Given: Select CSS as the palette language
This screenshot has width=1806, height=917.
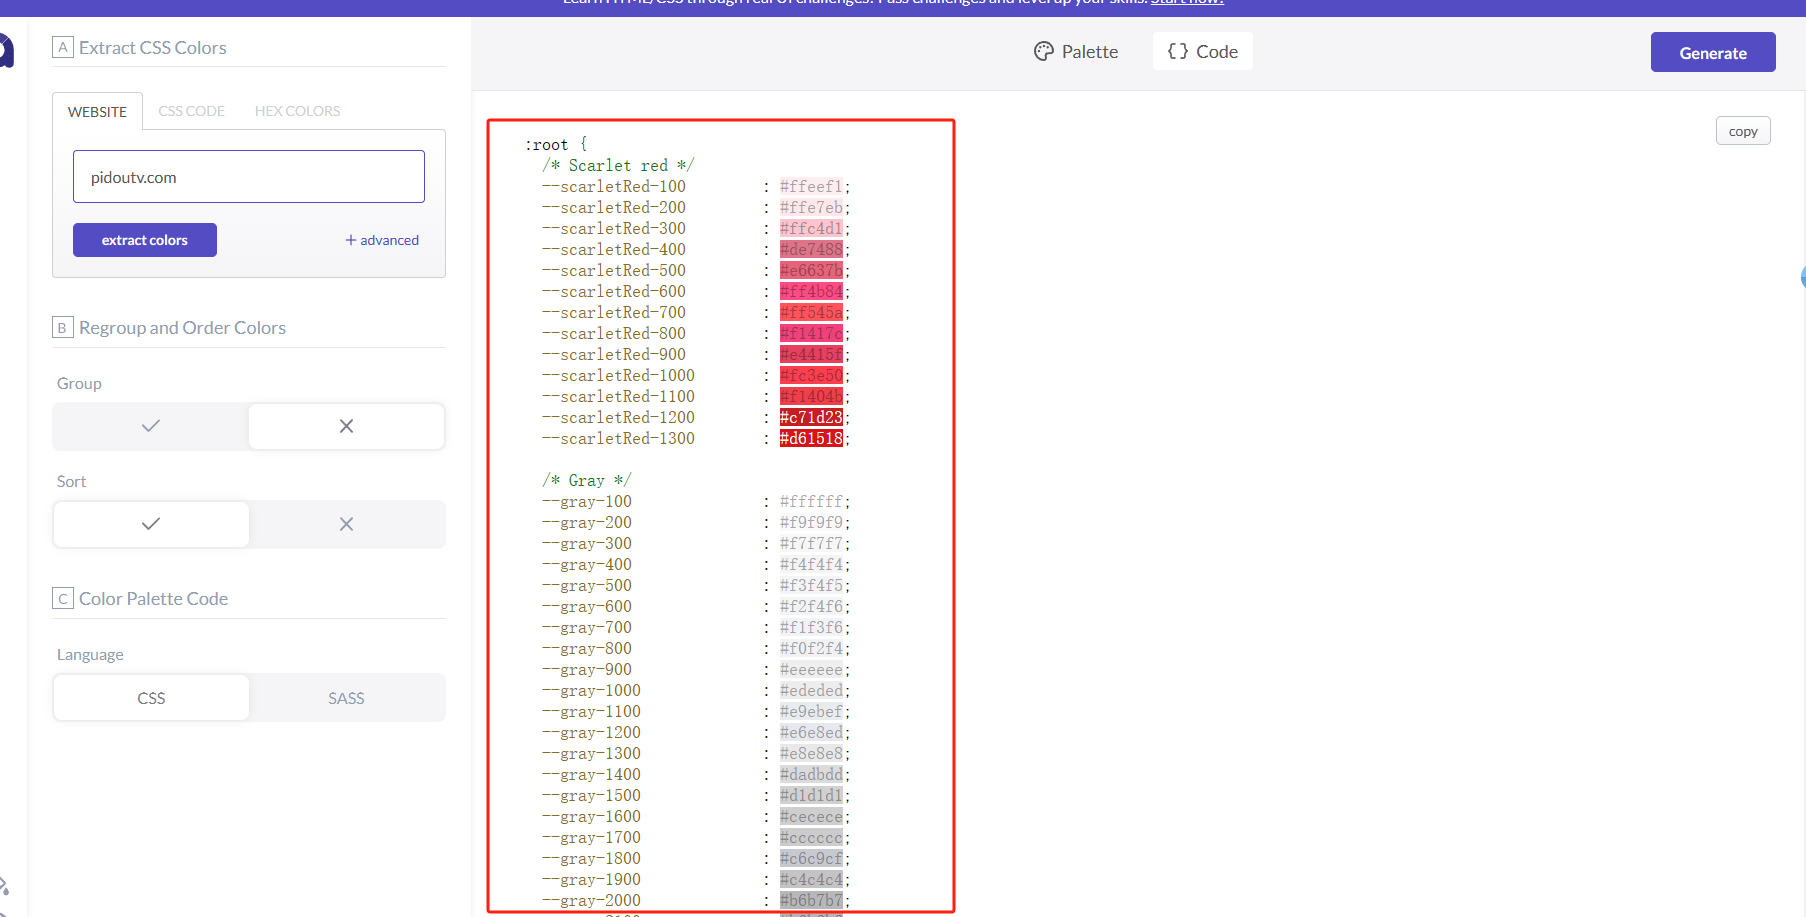Looking at the screenshot, I should (151, 698).
